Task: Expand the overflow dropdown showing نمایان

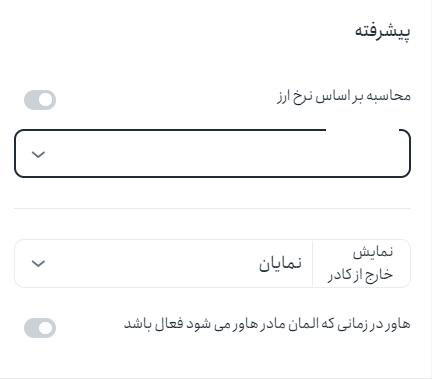Action: tap(212, 263)
